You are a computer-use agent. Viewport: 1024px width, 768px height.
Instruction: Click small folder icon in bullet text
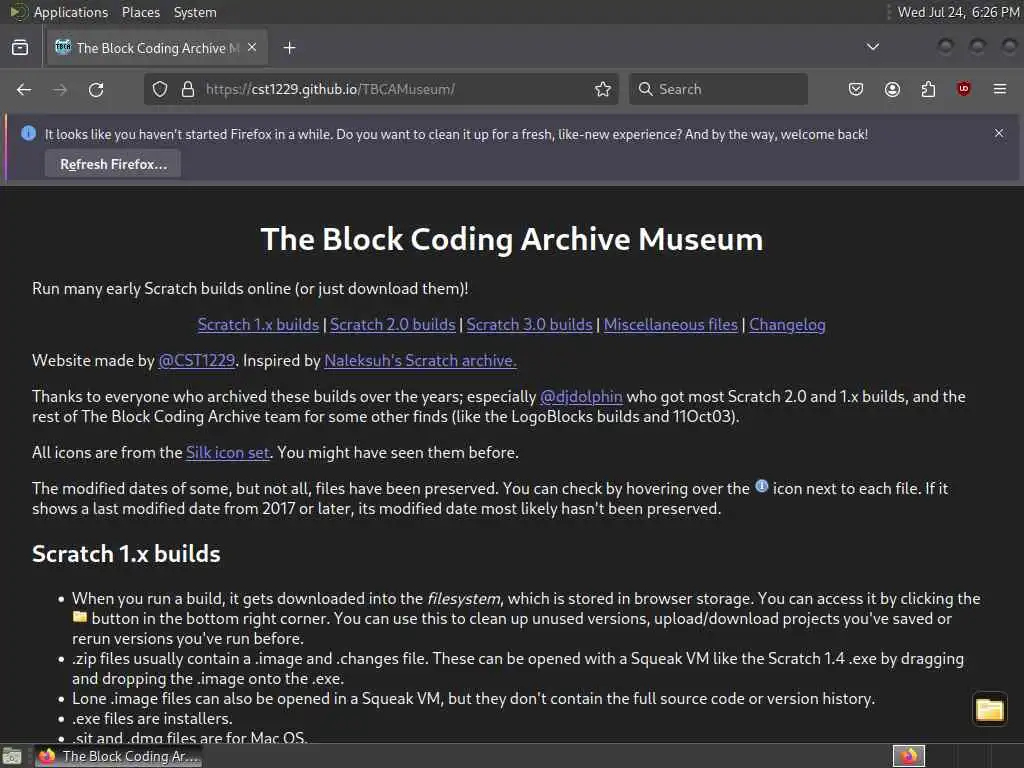click(x=80, y=616)
